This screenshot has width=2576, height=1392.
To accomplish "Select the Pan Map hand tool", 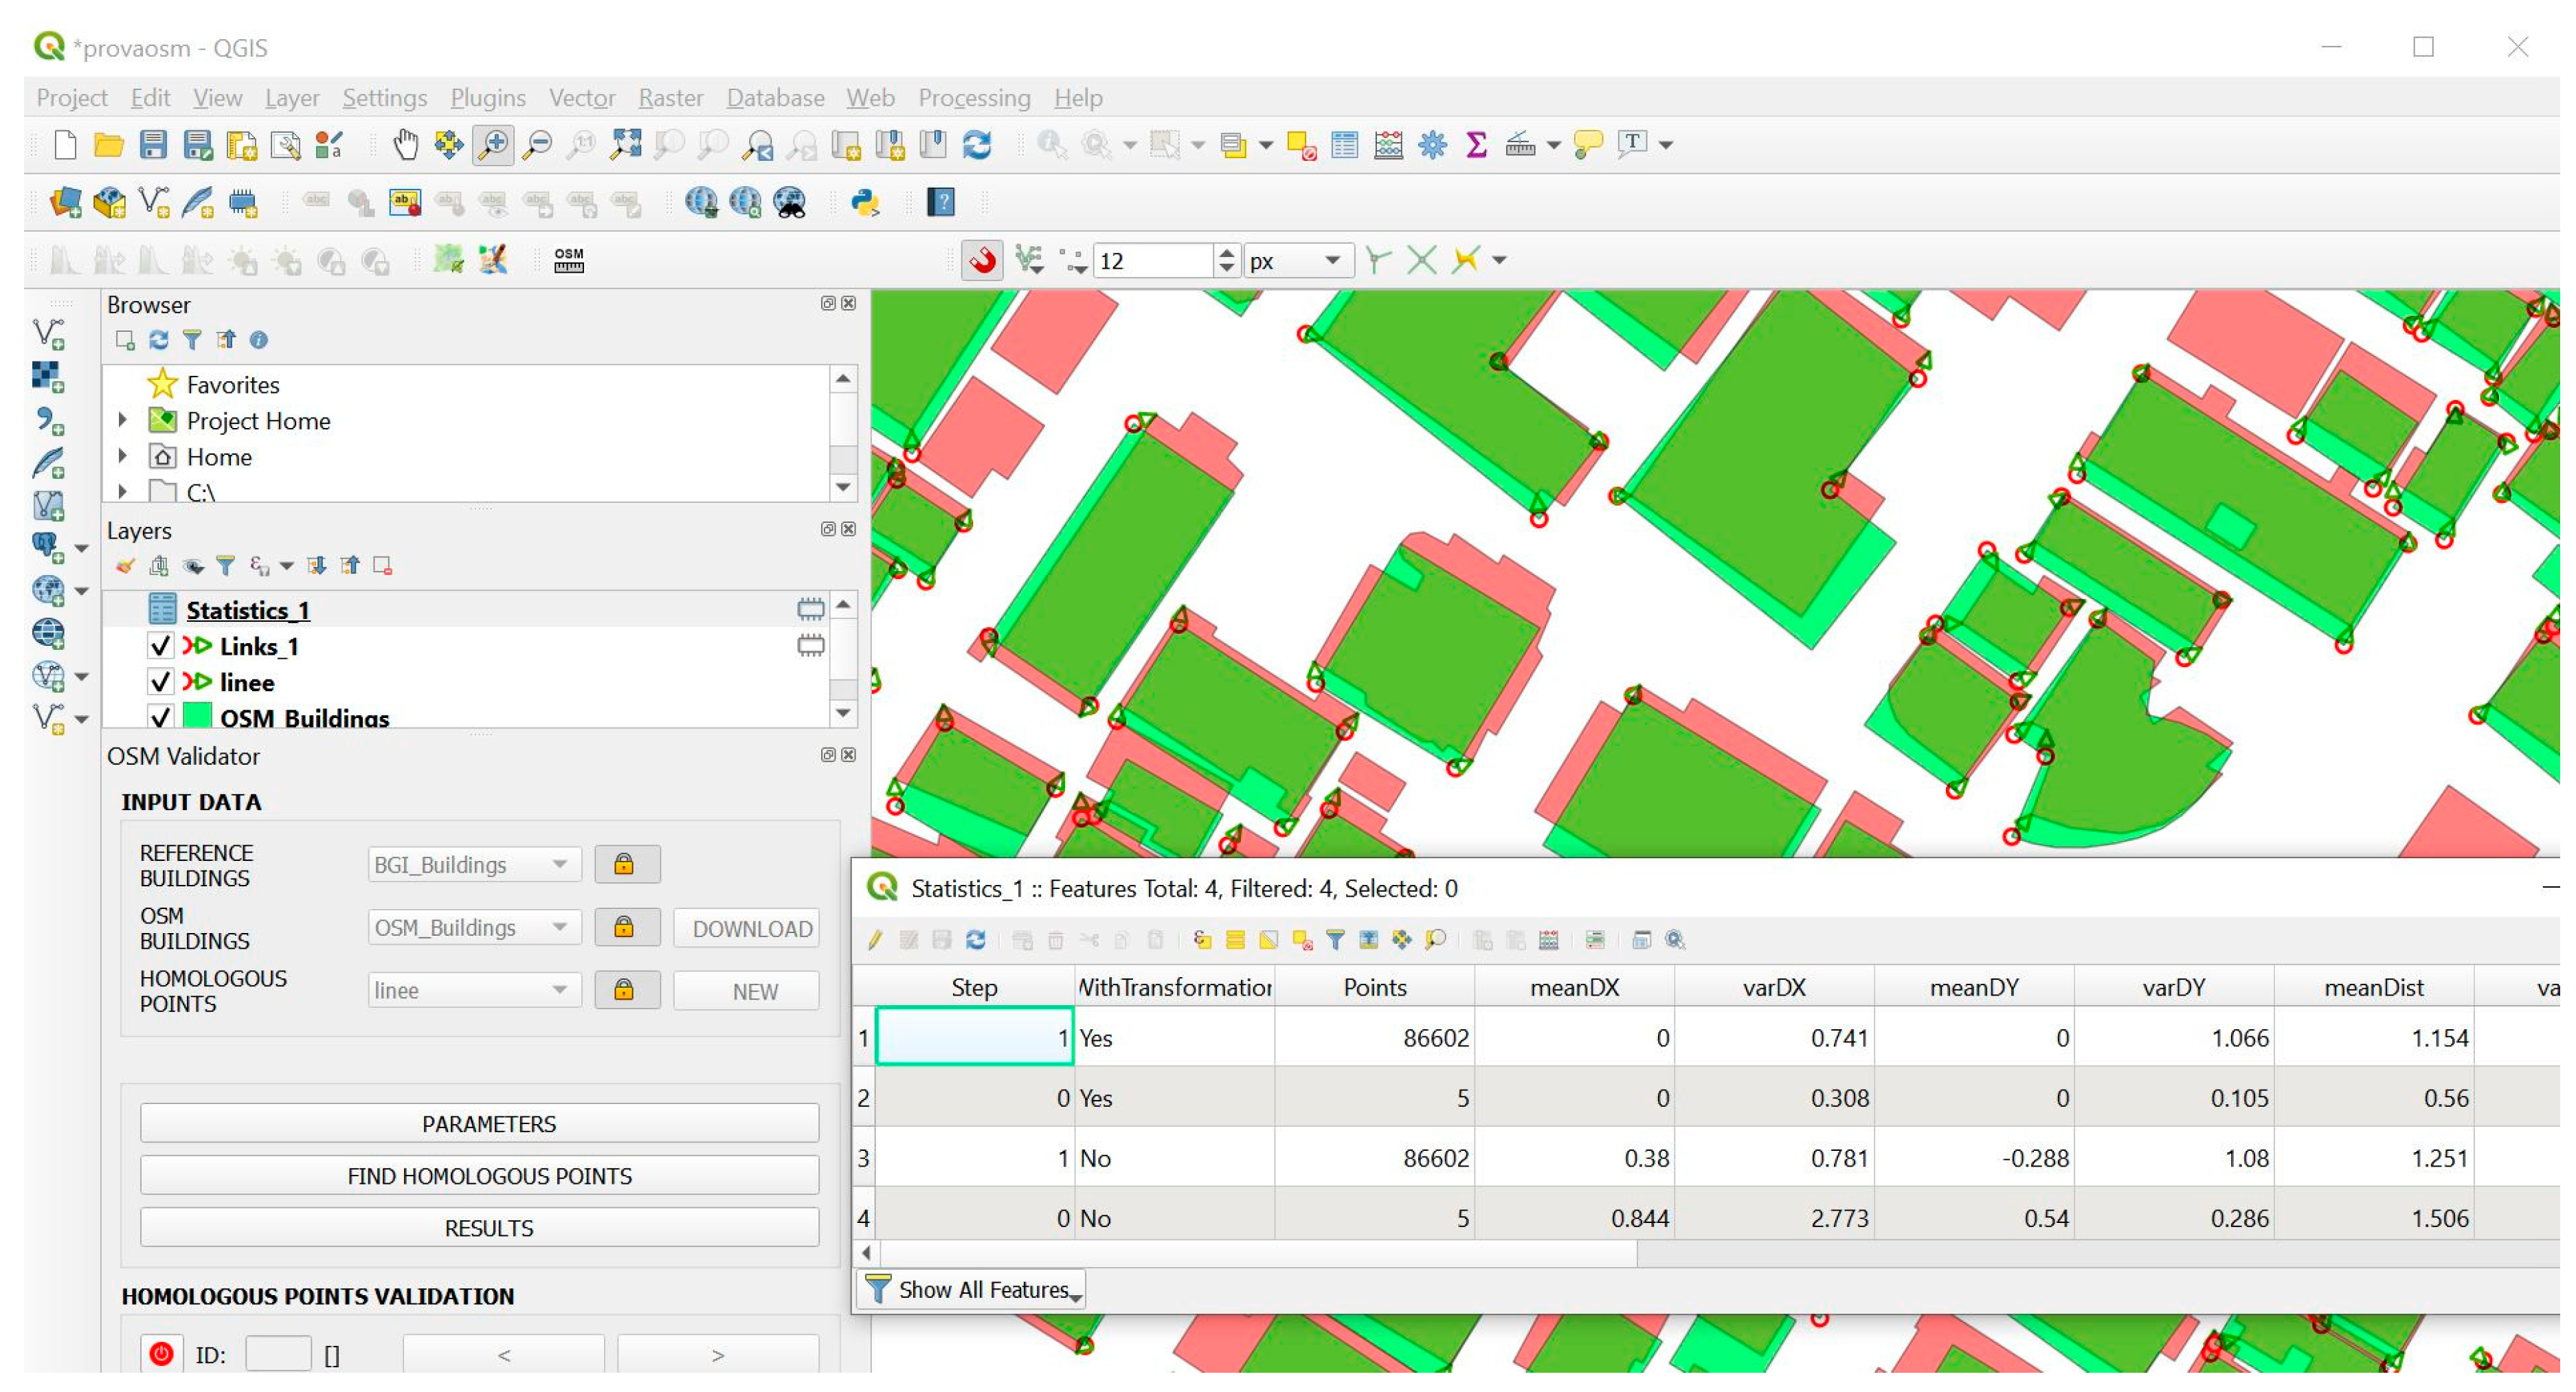I will pyautogui.click(x=405, y=145).
